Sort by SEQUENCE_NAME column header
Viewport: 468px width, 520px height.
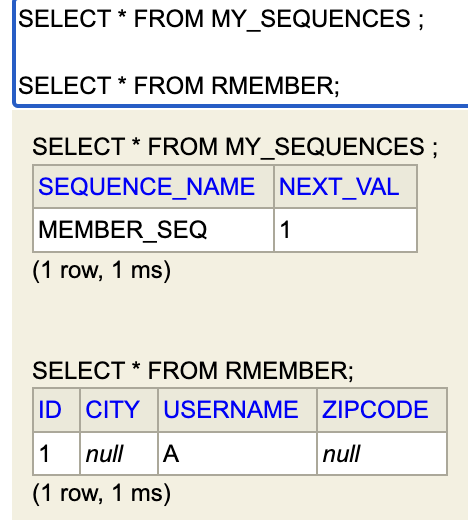click(147, 187)
